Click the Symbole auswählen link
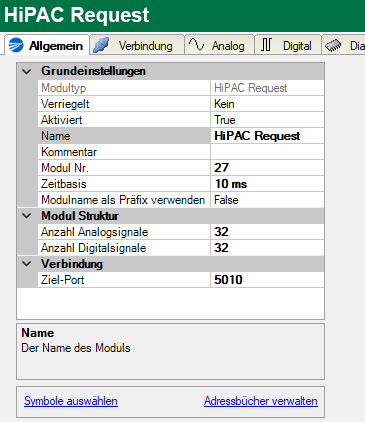 [71, 401]
